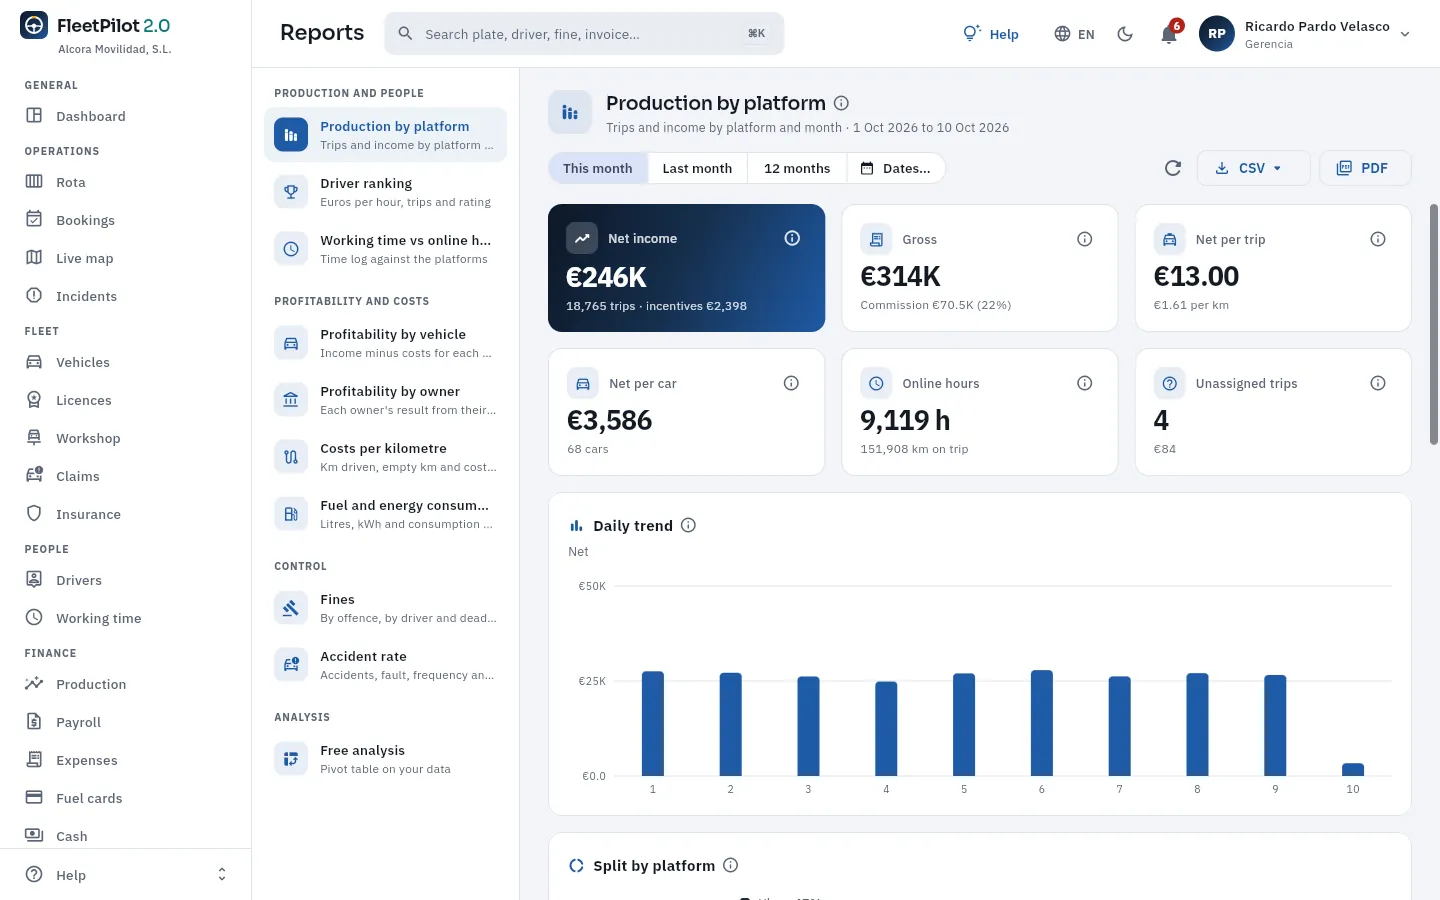This screenshot has height=900, width=1440.
Task: Expand the sidebar Help footer chevron
Action: tap(222, 875)
